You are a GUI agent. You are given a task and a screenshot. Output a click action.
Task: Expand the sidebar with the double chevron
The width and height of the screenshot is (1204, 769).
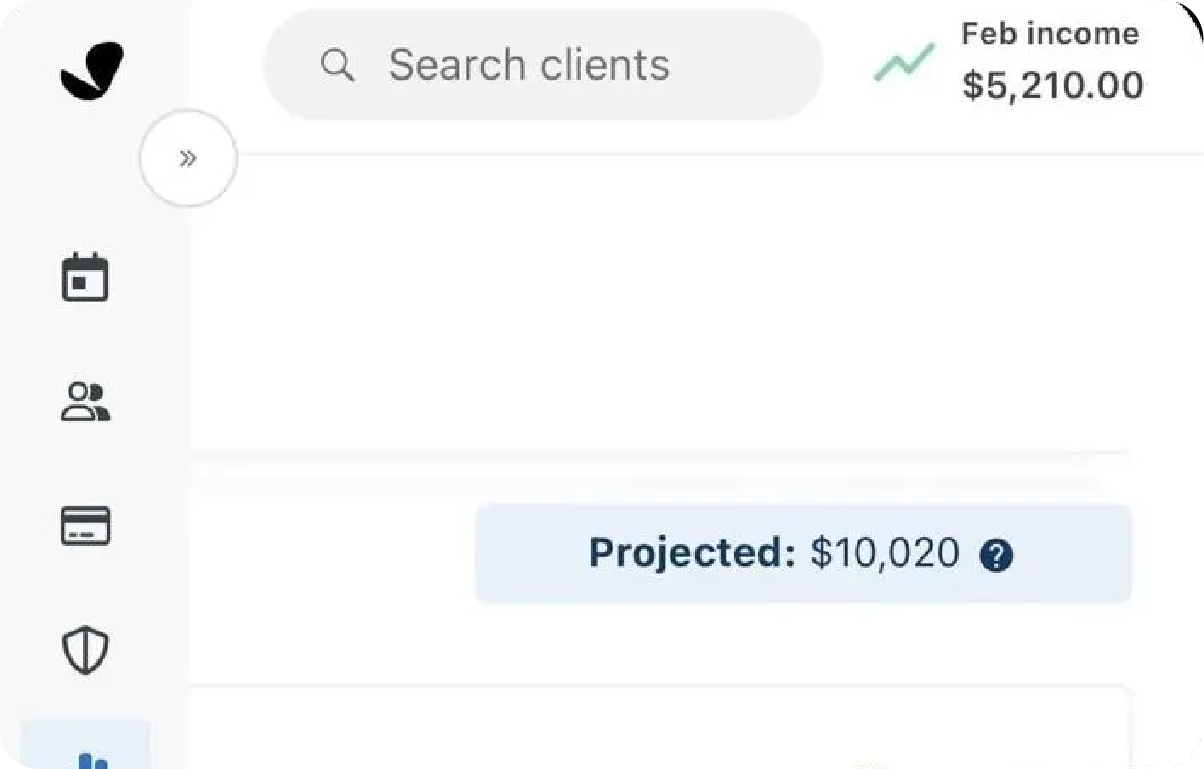pos(188,158)
